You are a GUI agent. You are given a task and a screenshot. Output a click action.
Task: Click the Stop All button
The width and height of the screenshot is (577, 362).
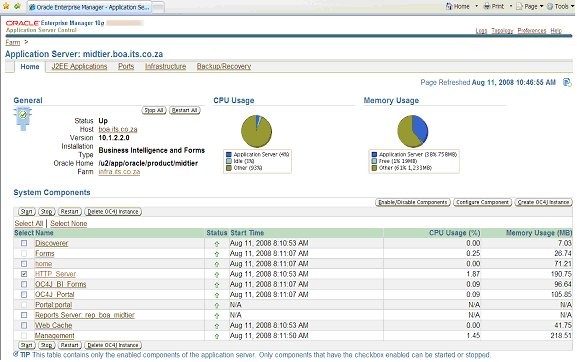[154, 110]
